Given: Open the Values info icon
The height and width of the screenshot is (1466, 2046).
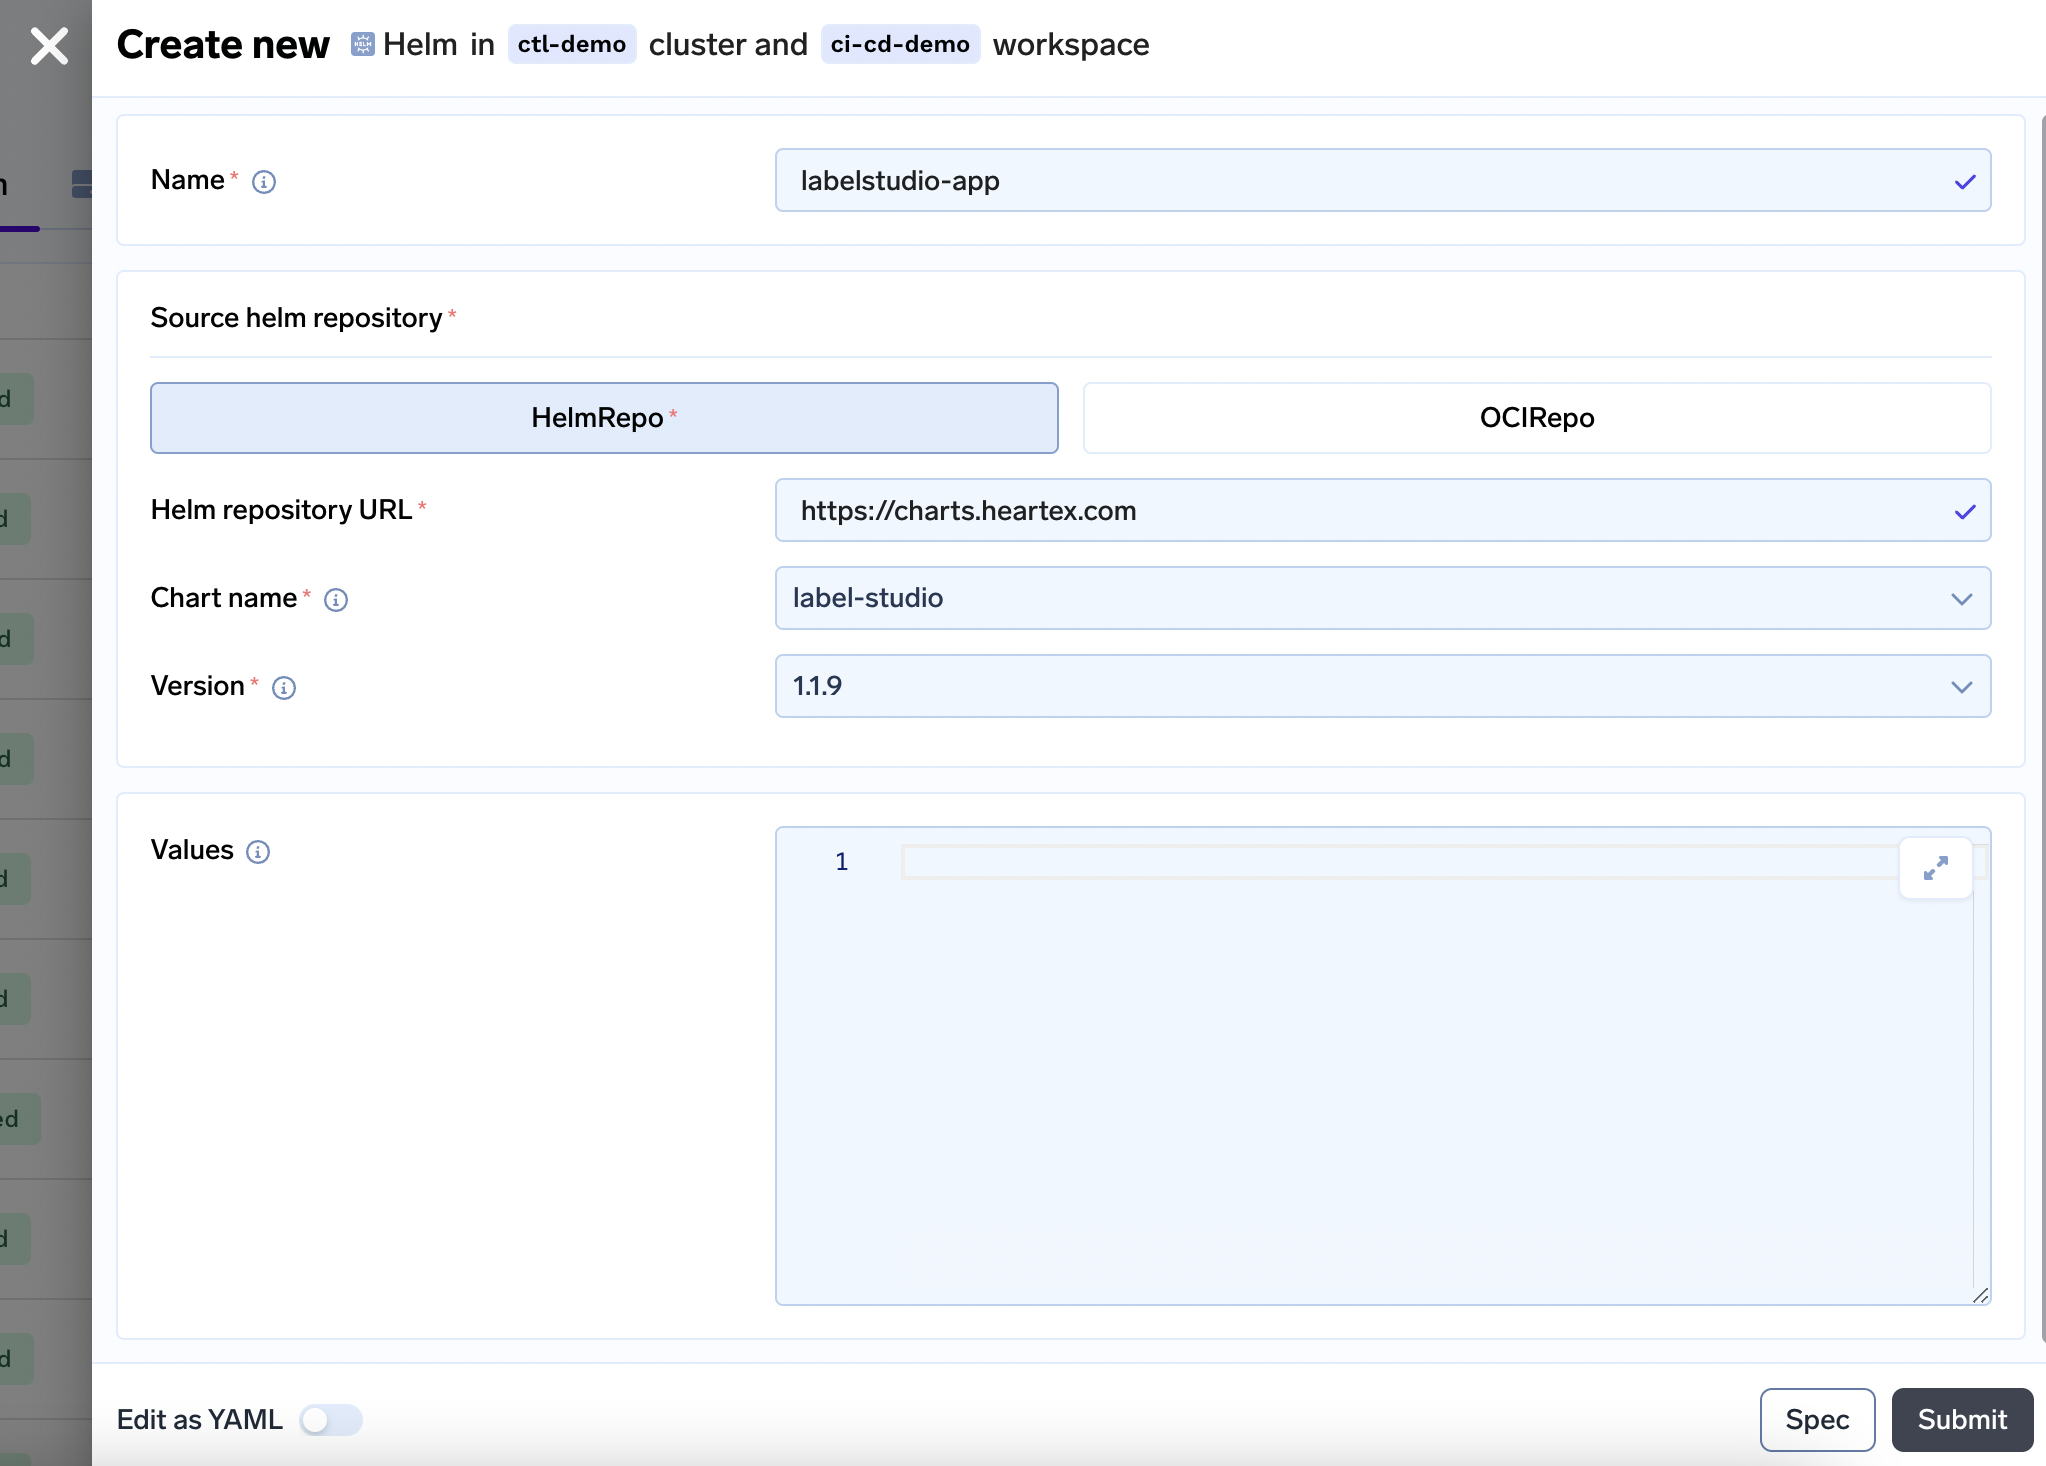Looking at the screenshot, I should click(258, 852).
